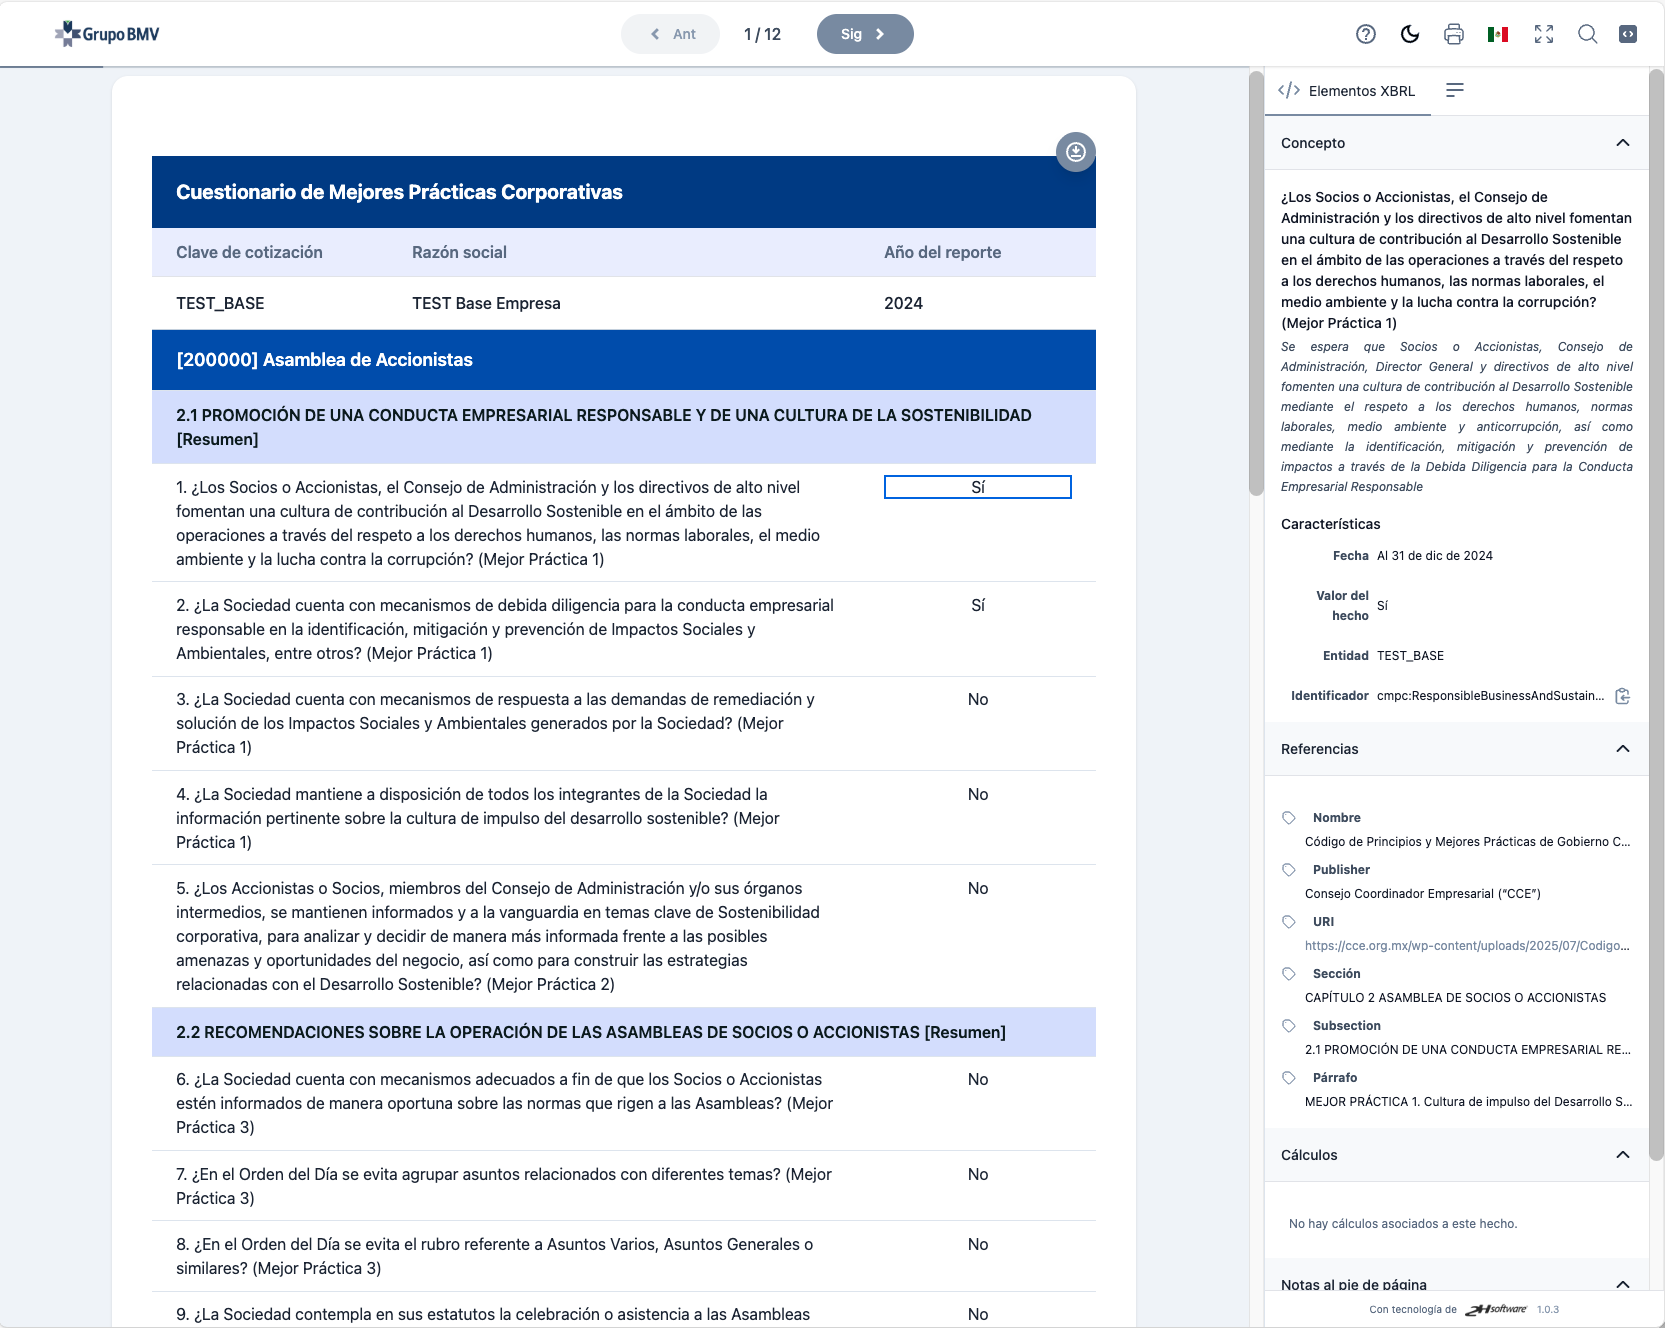Go to the next page with Sig

[x=864, y=34]
